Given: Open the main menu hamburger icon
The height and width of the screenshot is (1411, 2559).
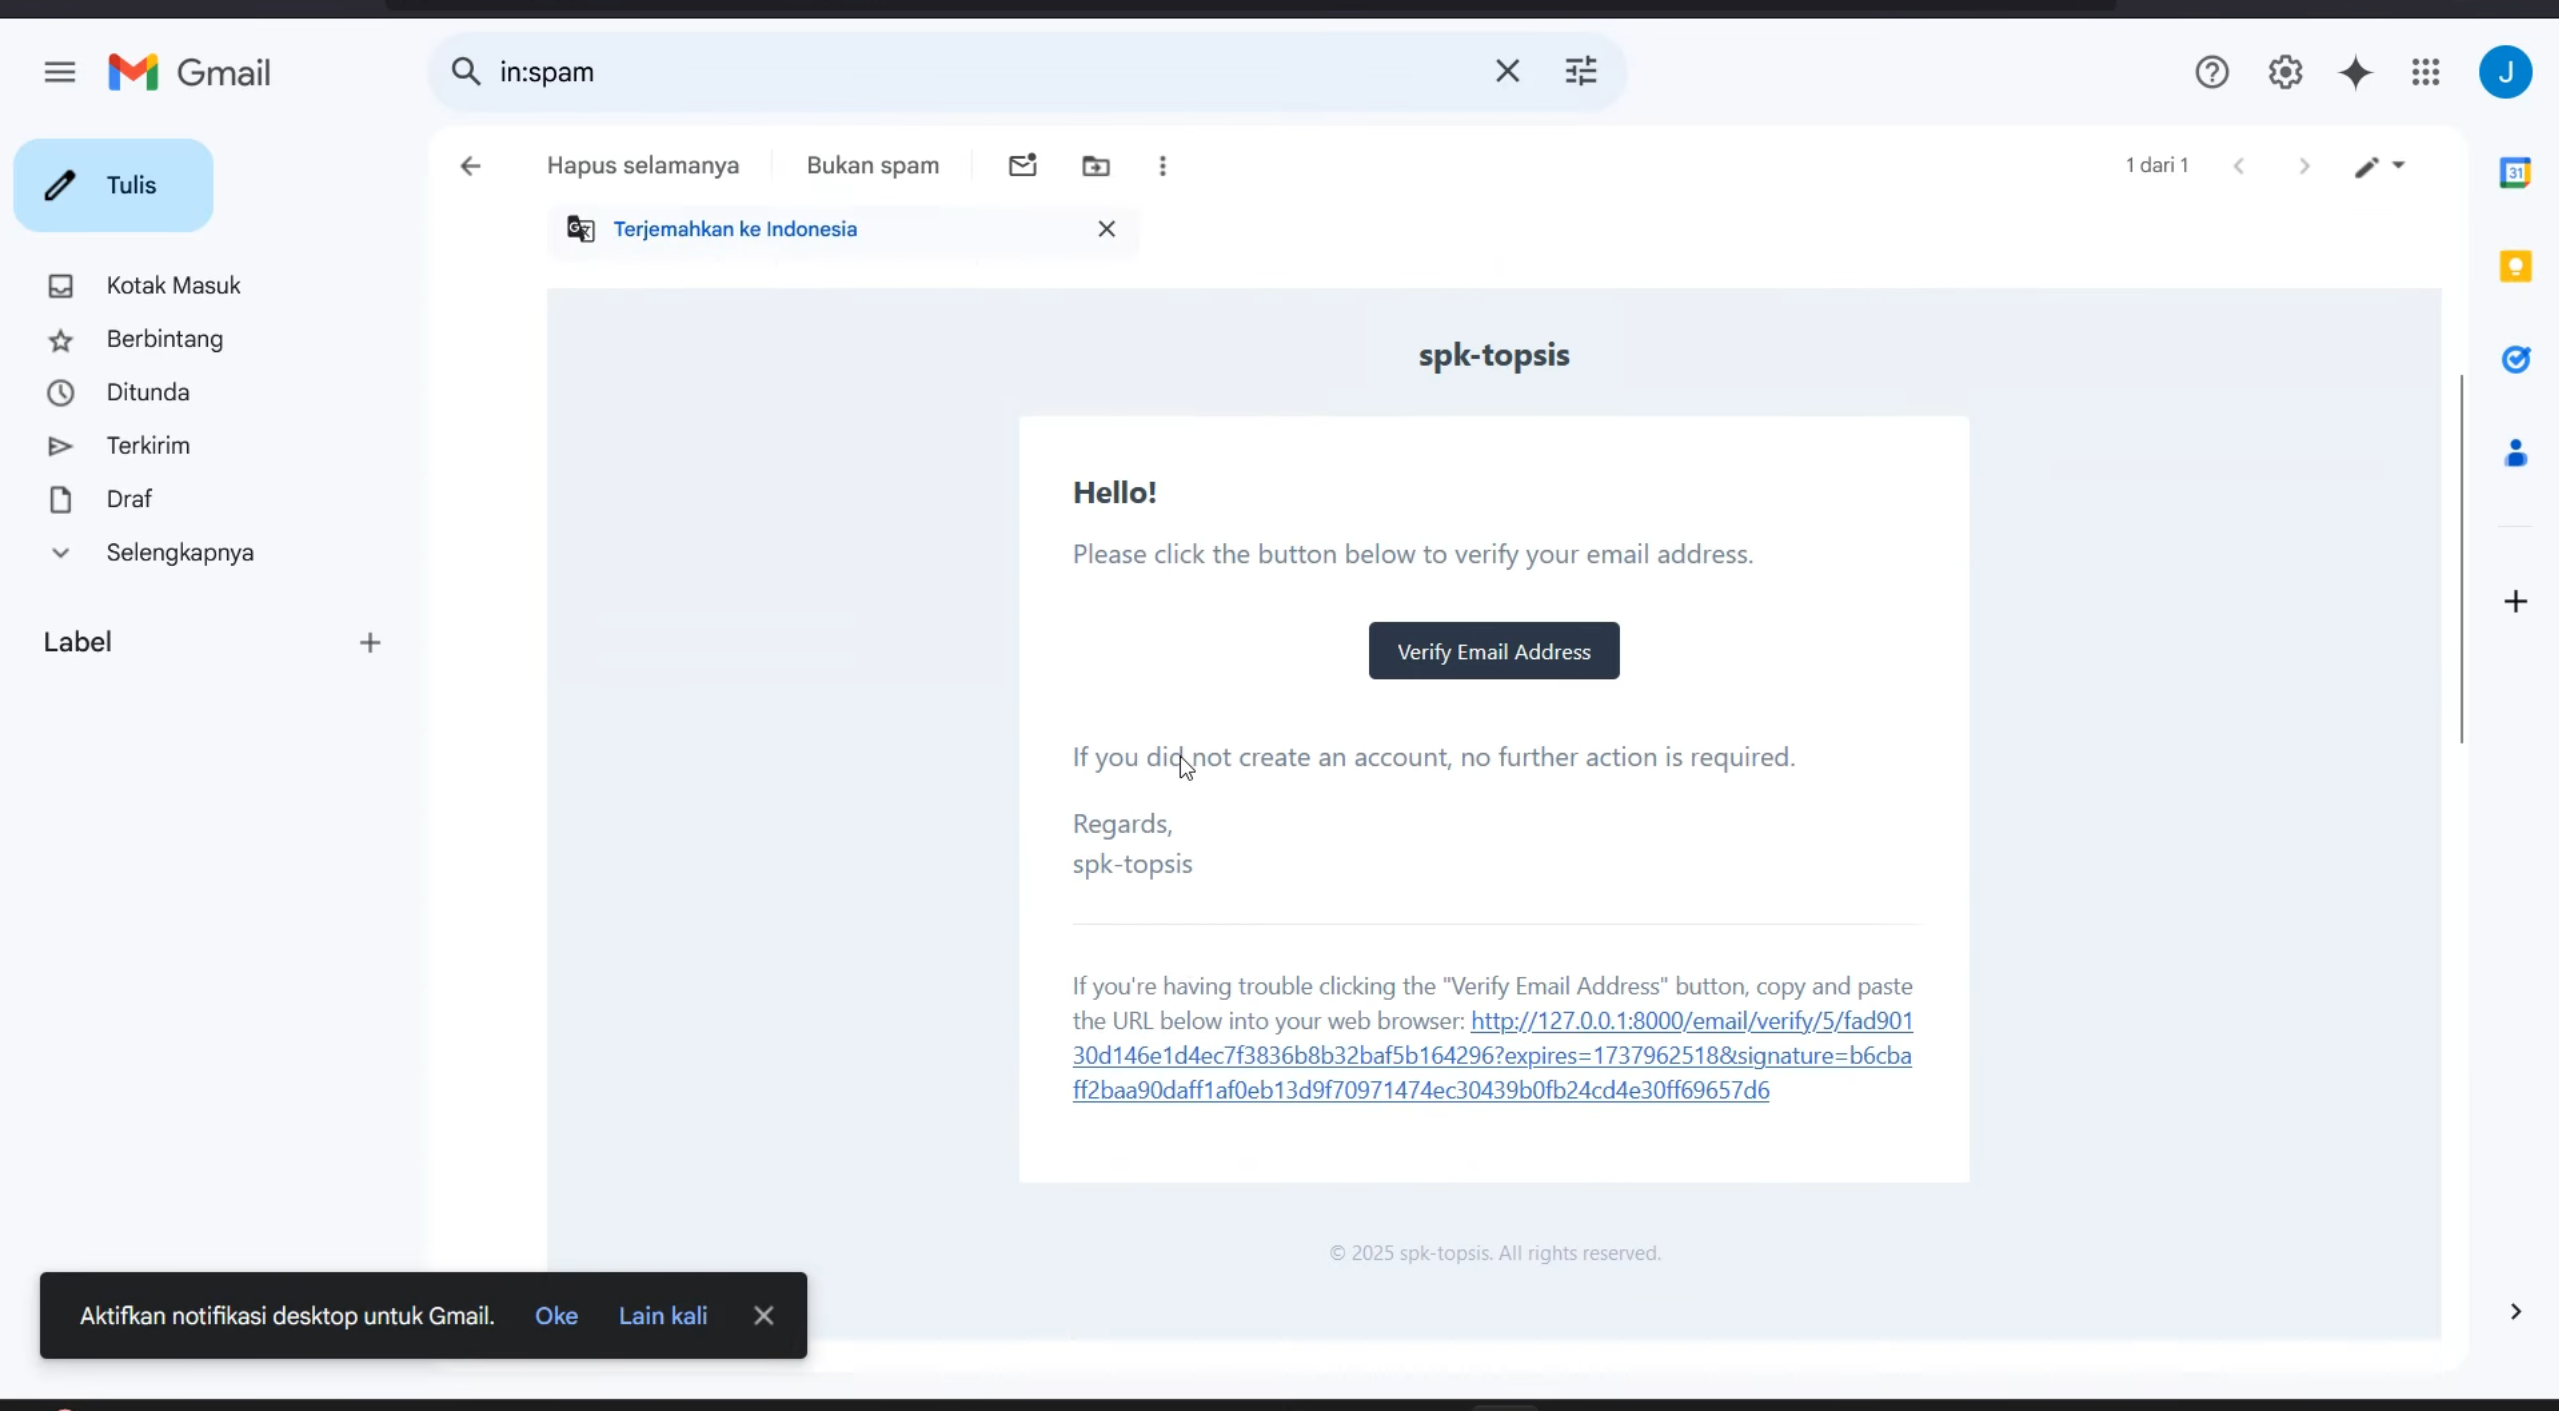Looking at the screenshot, I should tap(59, 72).
